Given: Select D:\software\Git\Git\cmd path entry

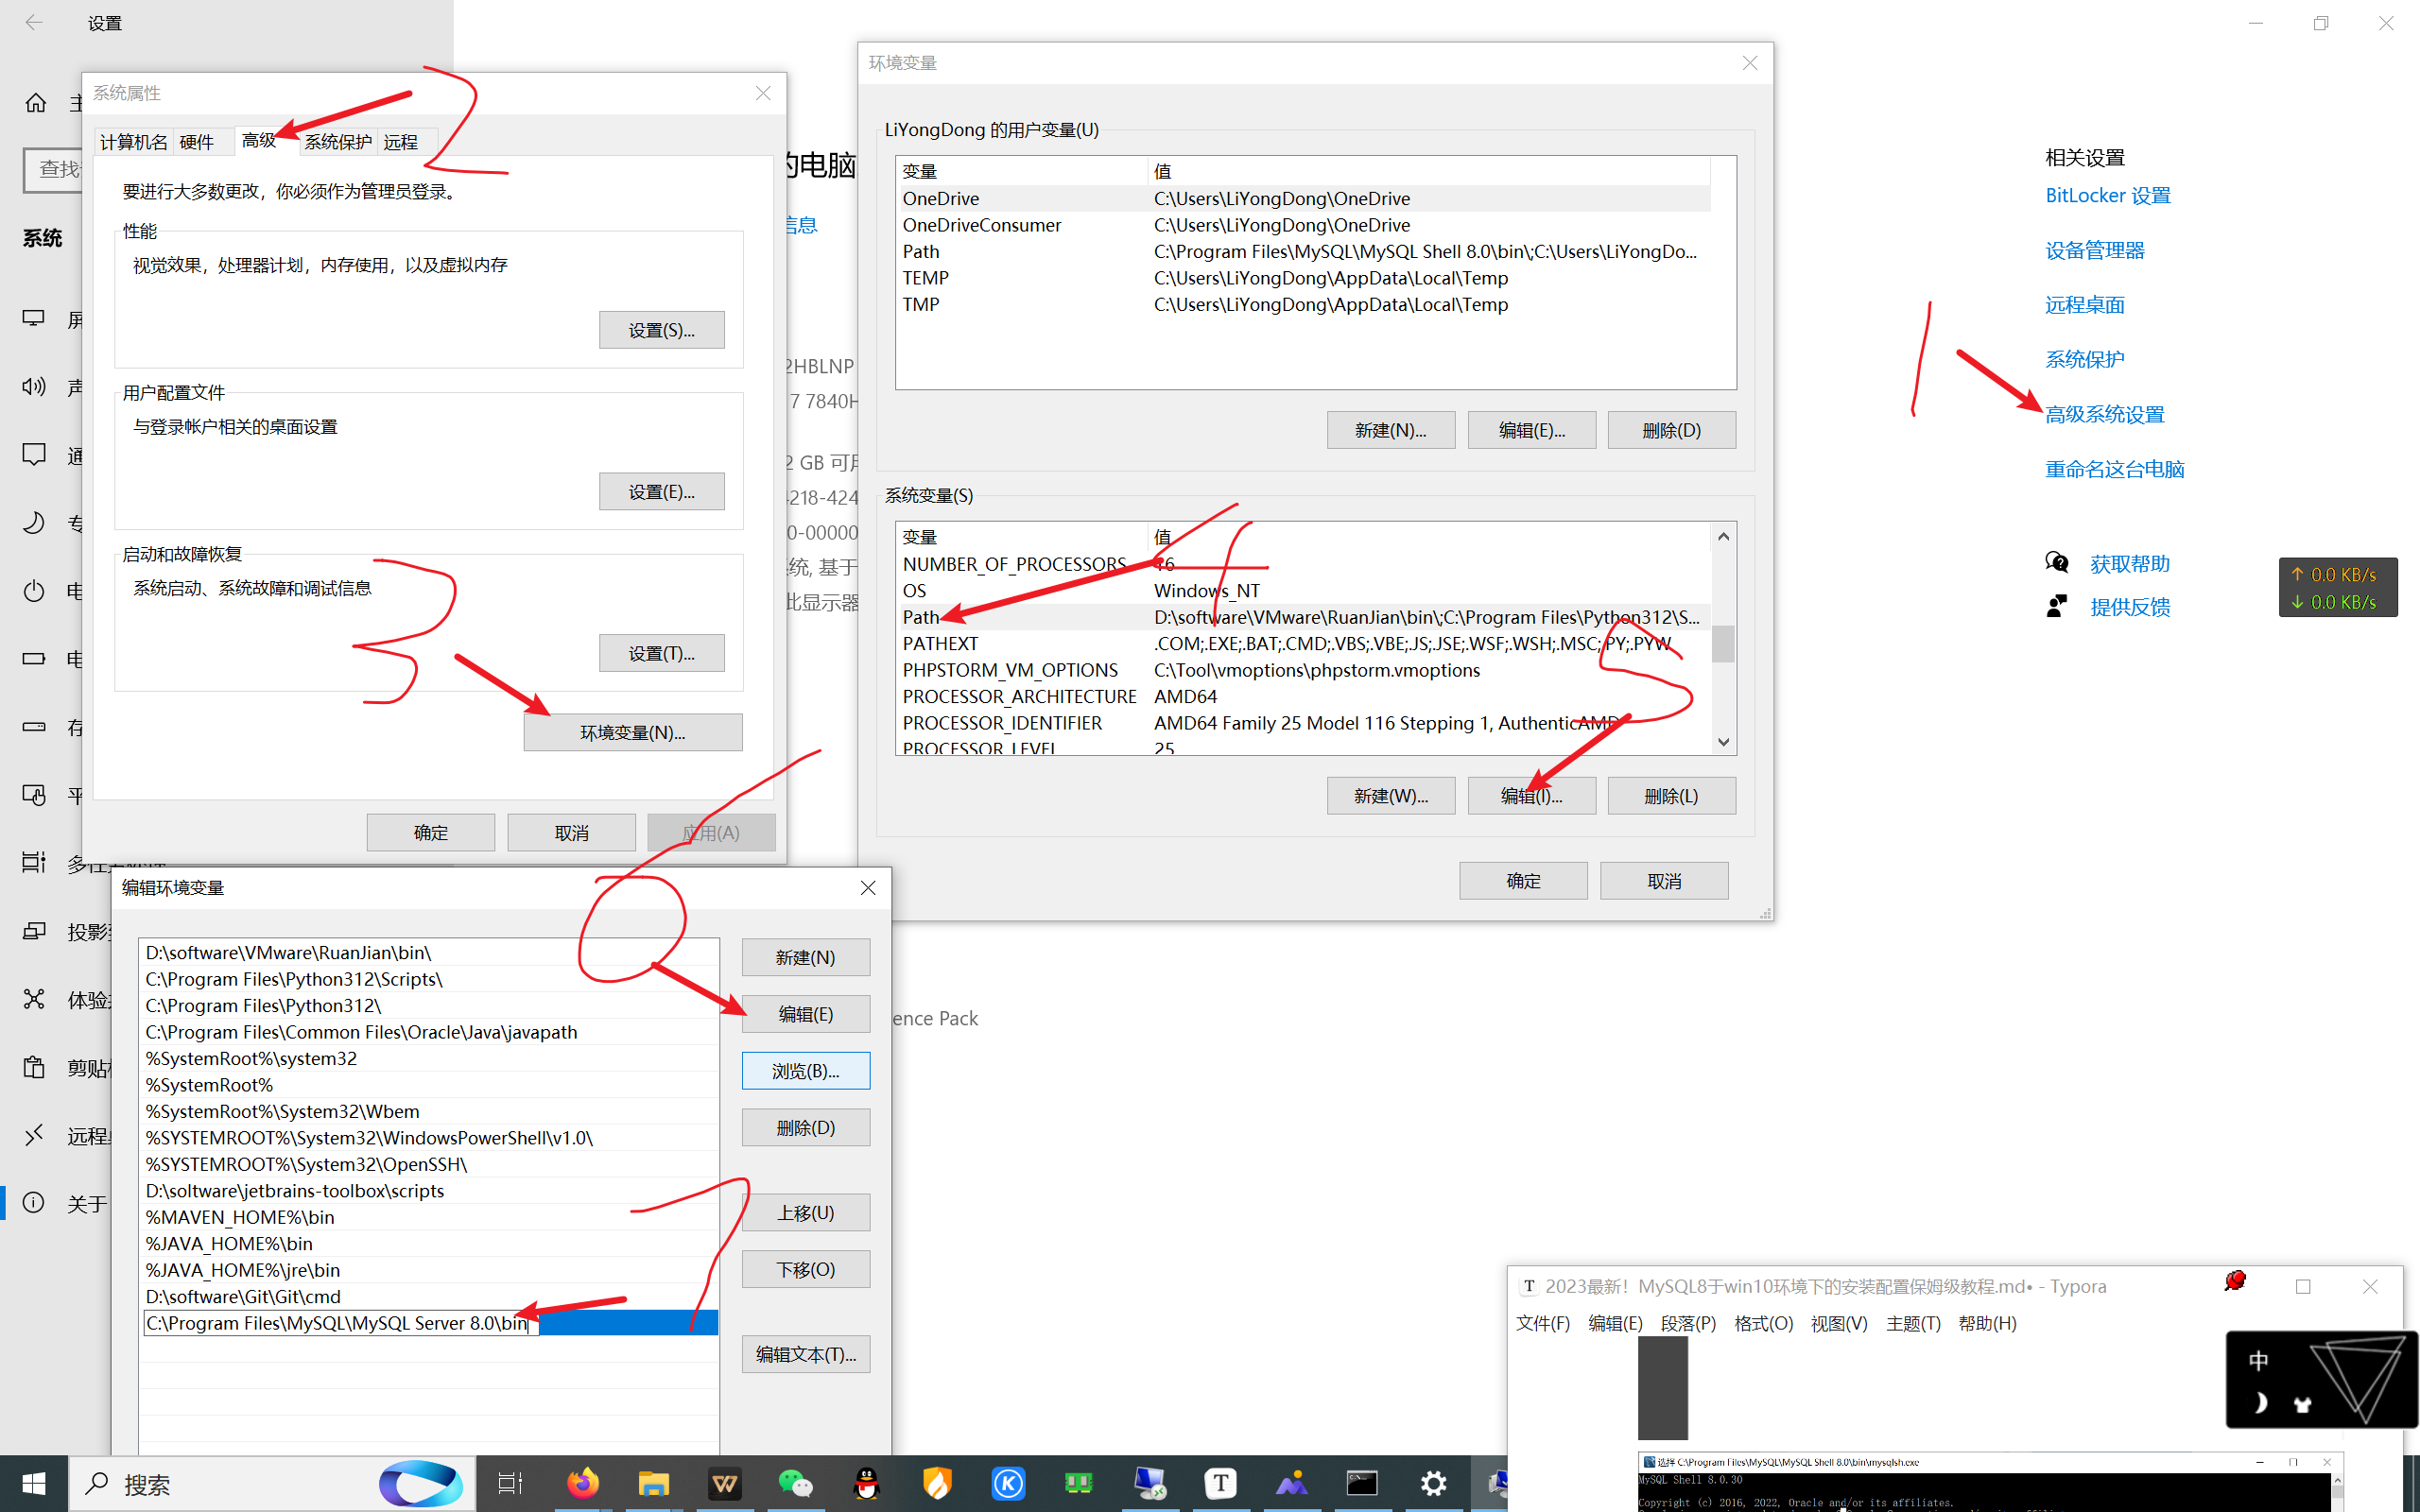Looking at the screenshot, I should 430,1296.
